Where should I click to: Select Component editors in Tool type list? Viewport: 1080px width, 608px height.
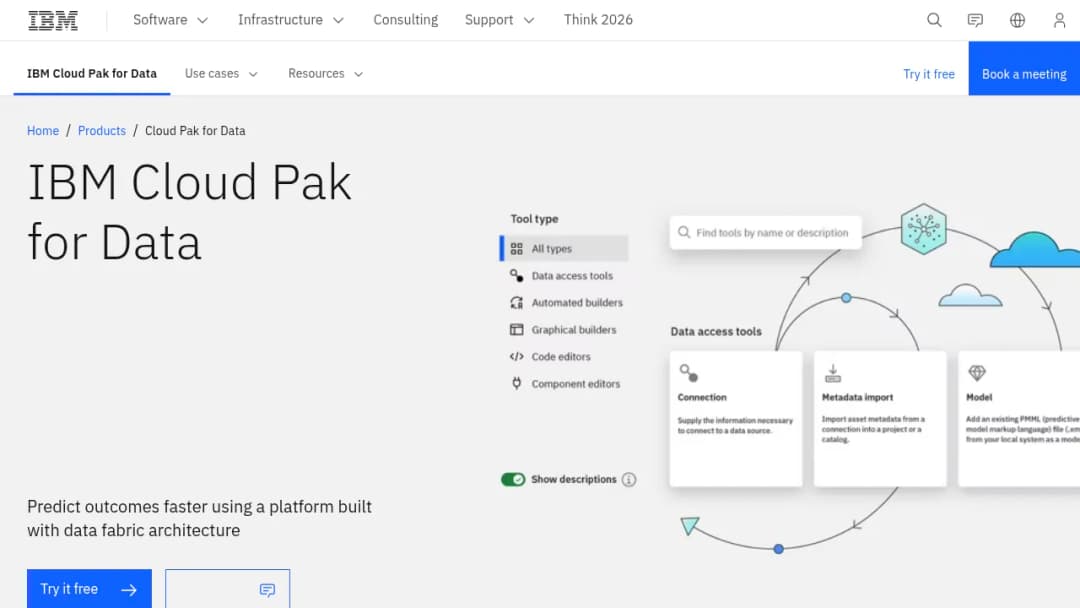(564, 384)
